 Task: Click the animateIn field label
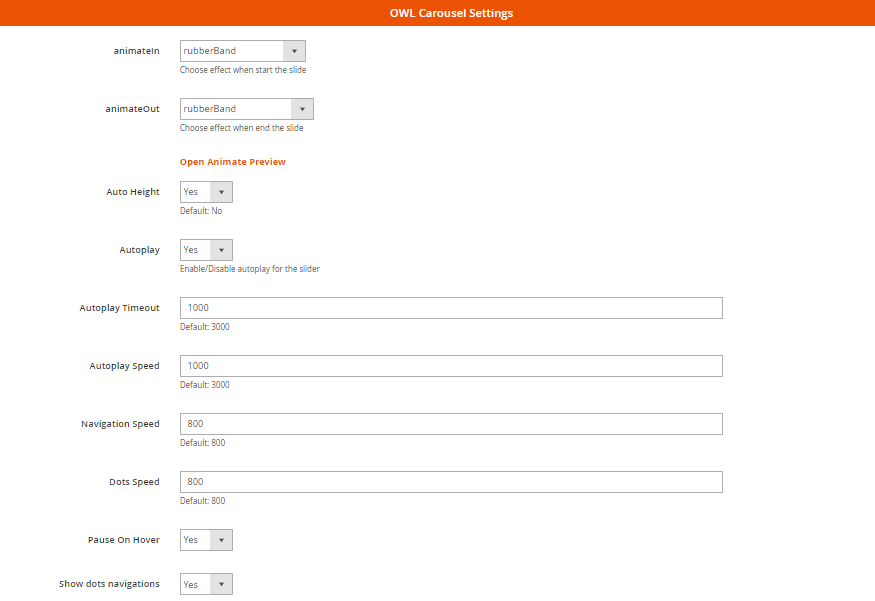(x=136, y=50)
